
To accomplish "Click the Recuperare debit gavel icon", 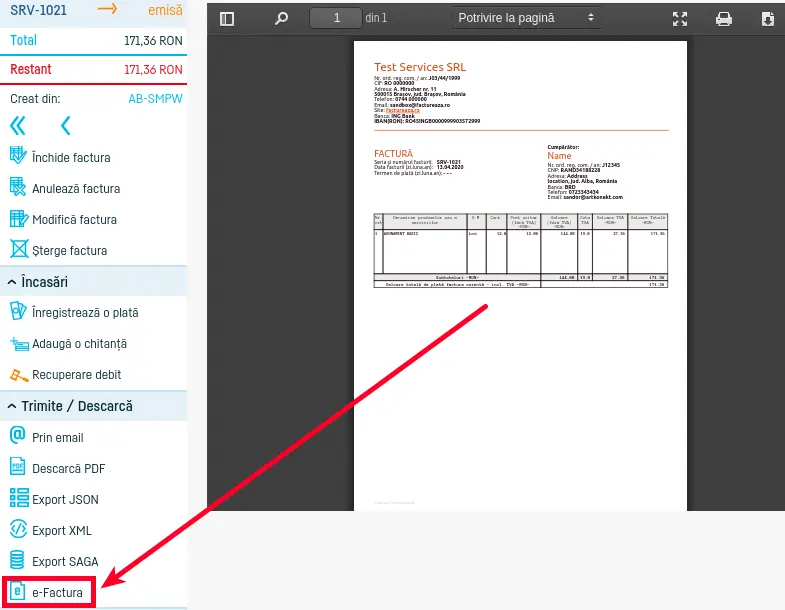I will pyautogui.click(x=19, y=375).
